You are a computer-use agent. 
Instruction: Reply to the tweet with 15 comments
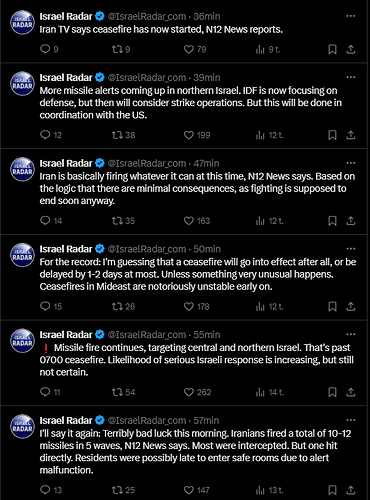click(x=51, y=306)
